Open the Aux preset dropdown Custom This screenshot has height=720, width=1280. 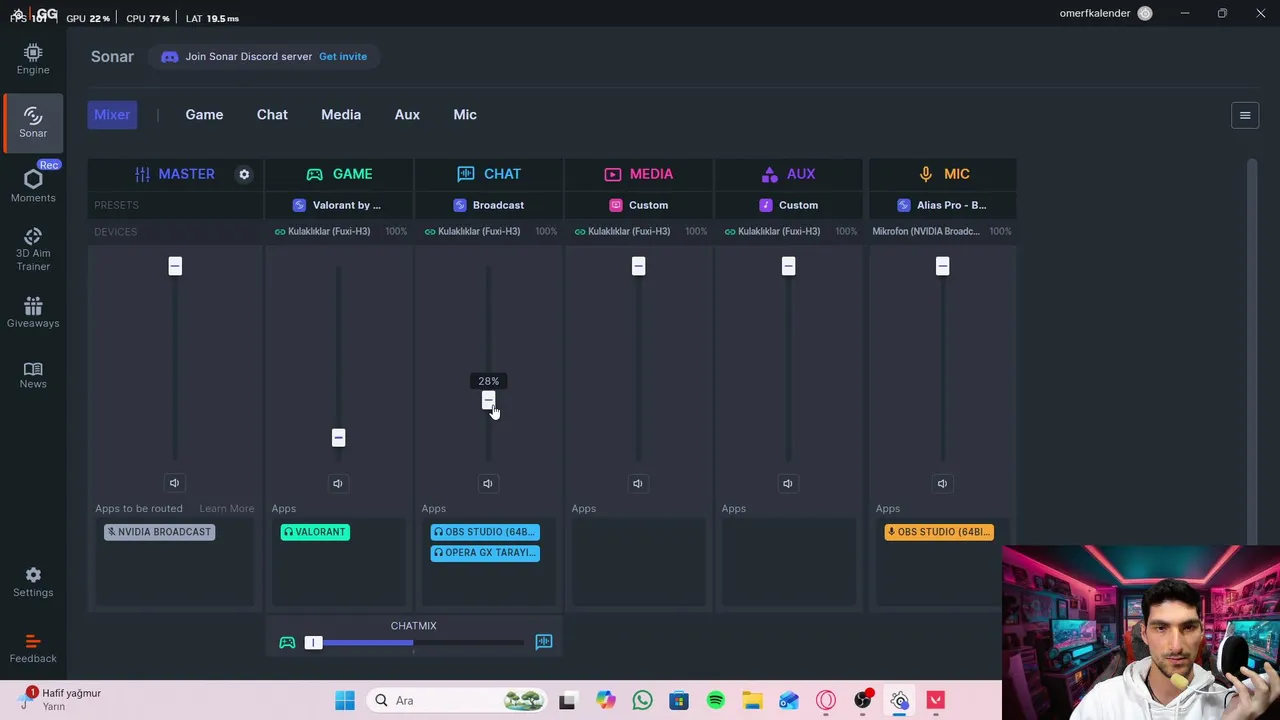click(788, 205)
